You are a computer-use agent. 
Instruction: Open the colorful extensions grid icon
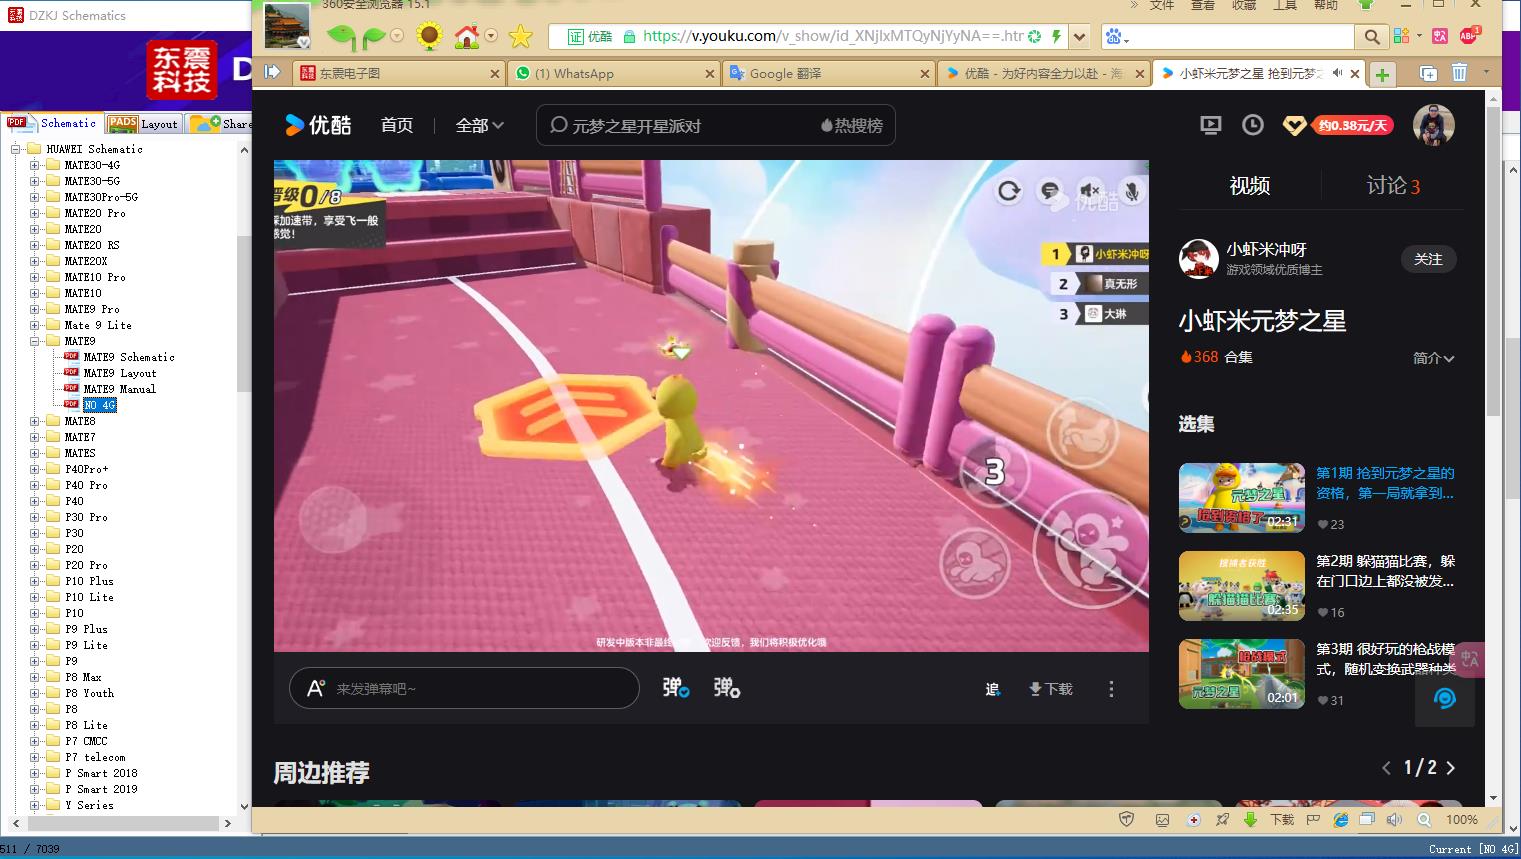click(x=1400, y=36)
